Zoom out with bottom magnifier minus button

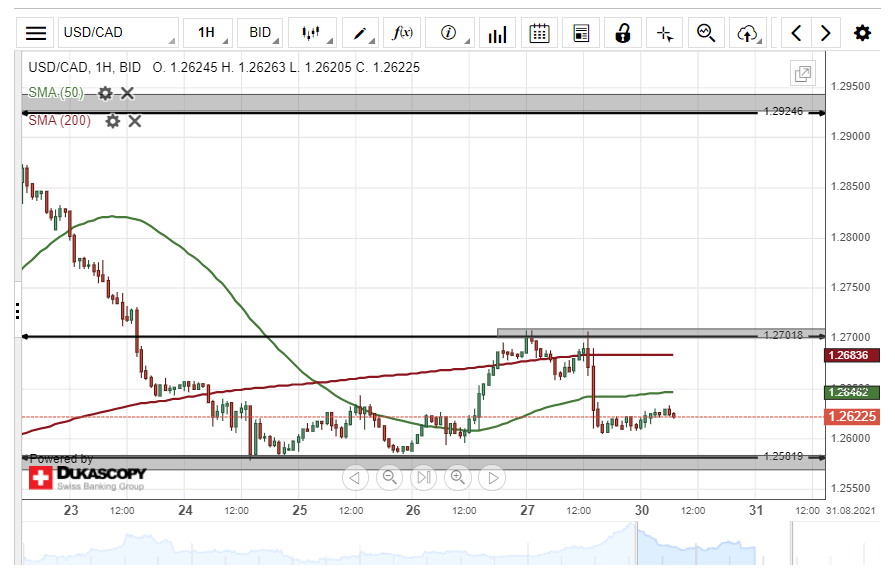click(390, 477)
